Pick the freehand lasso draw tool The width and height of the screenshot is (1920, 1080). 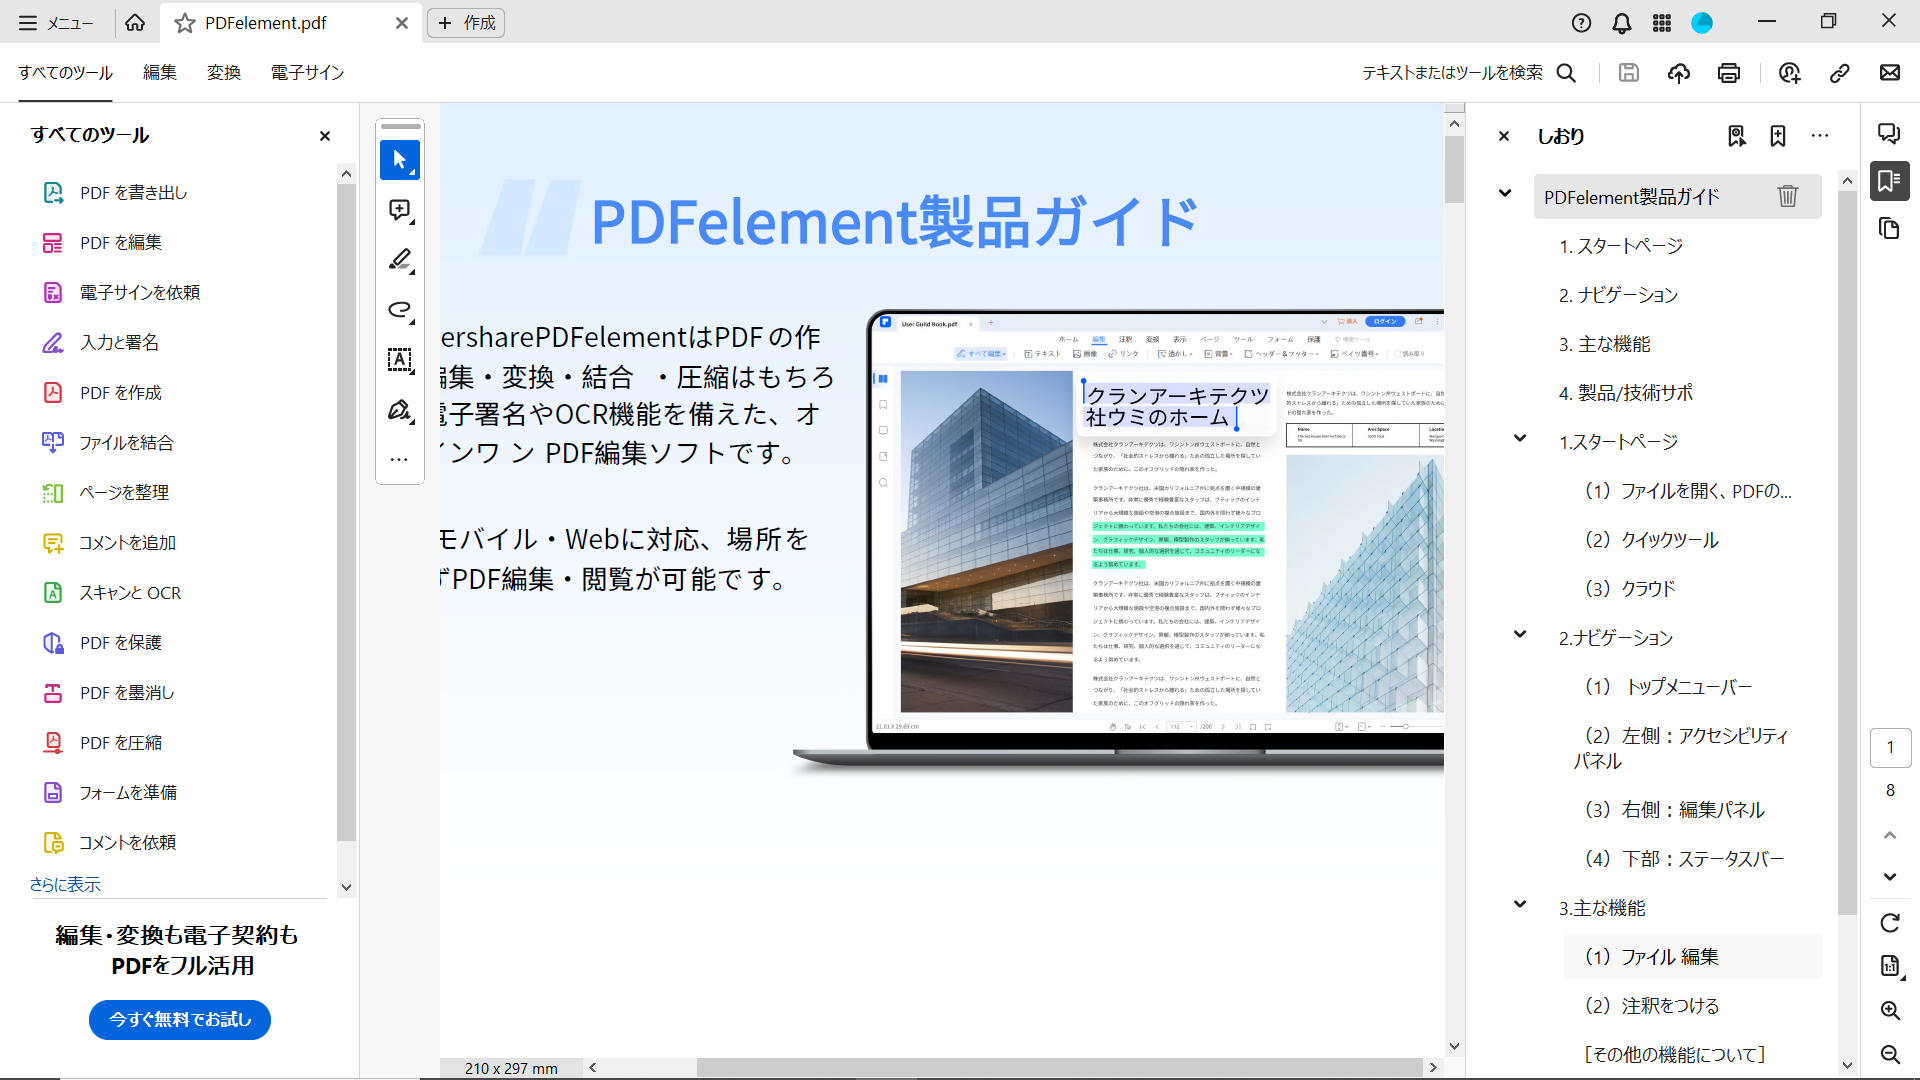pyautogui.click(x=400, y=310)
